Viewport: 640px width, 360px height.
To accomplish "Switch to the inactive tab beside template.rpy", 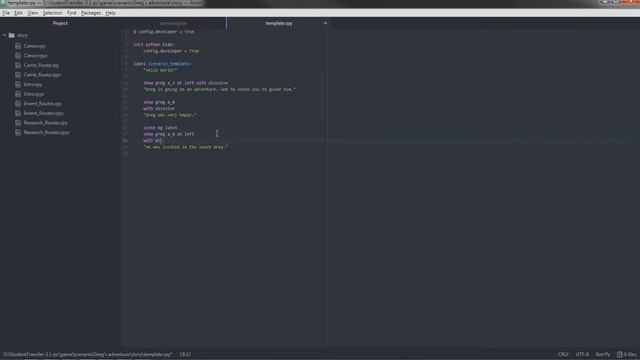I will tap(173, 23).
